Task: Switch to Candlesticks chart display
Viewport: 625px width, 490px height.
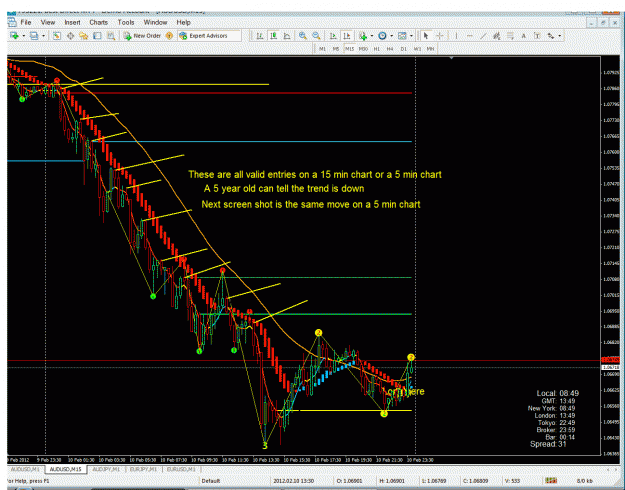Action: (273, 36)
